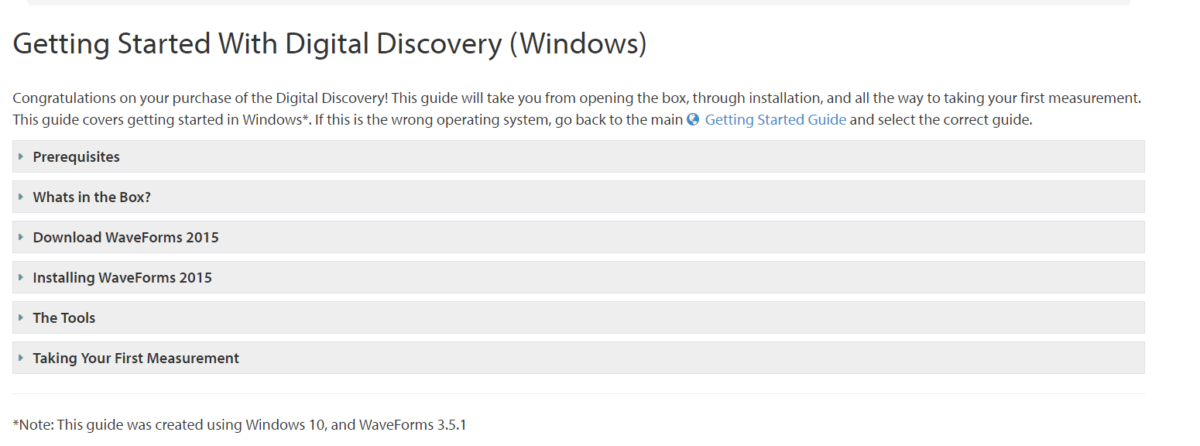Click the triangle arrow beside Whats in the Box?
The width and height of the screenshot is (1200, 446).
(x=21, y=197)
